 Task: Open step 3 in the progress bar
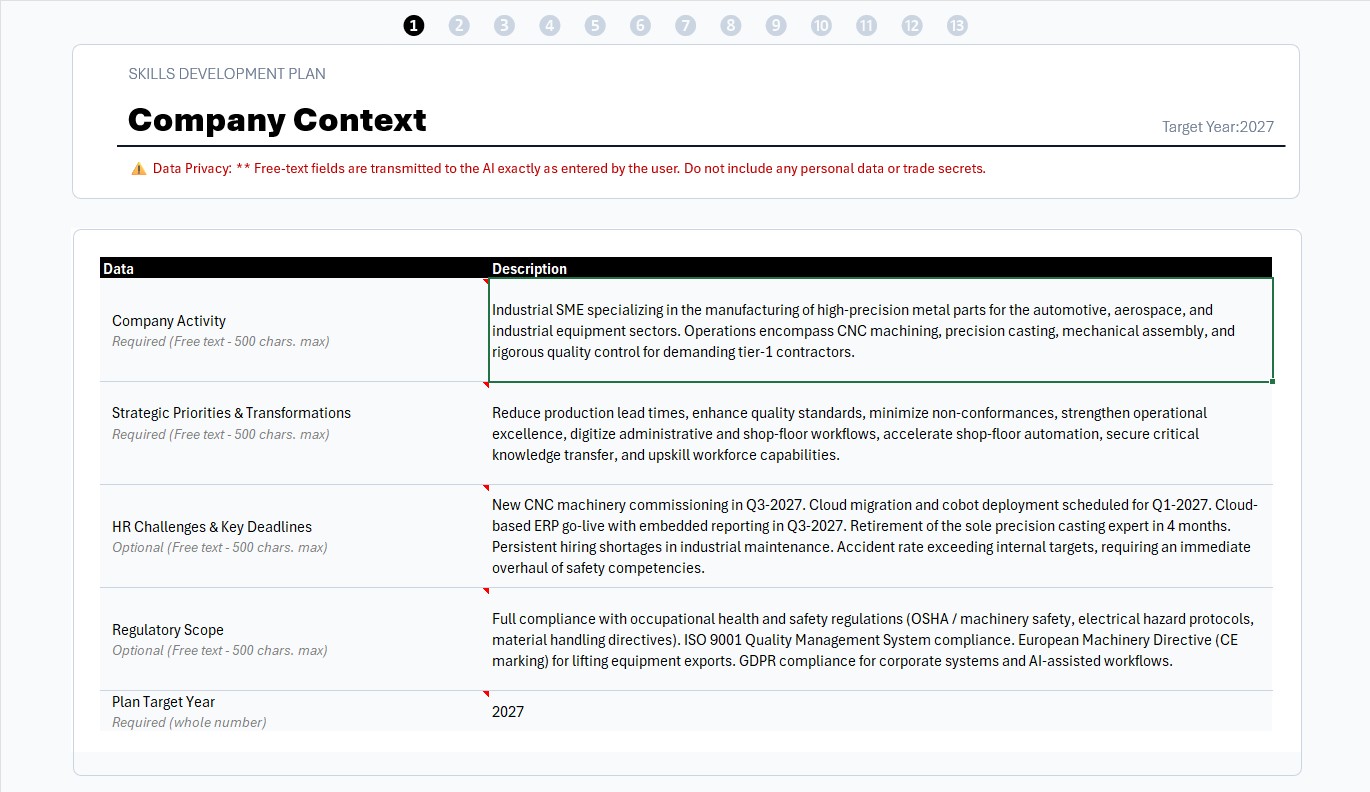[x=504, y=26]
